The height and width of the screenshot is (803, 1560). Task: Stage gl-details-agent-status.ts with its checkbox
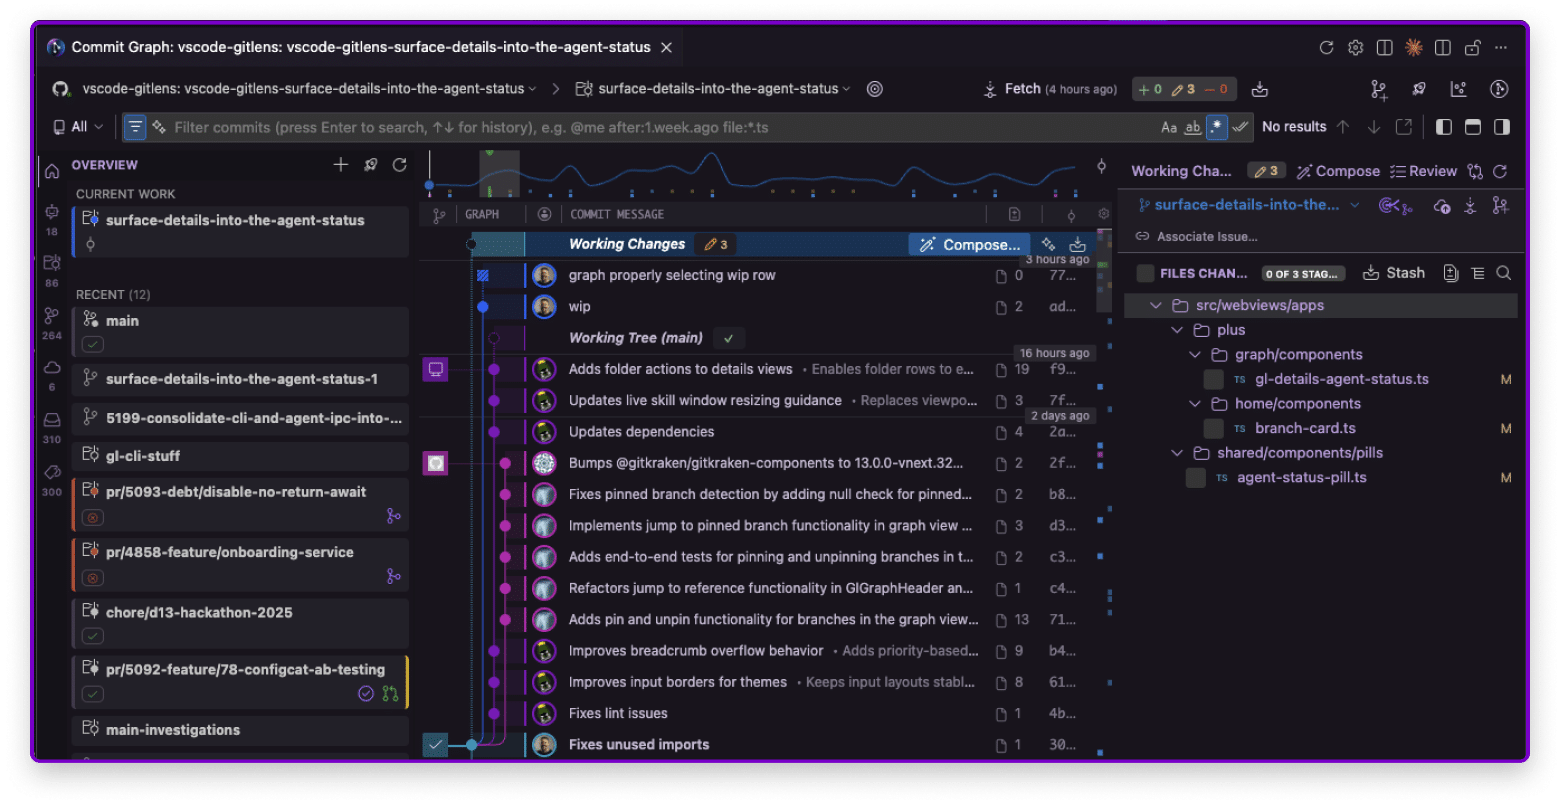point(1213,380)
